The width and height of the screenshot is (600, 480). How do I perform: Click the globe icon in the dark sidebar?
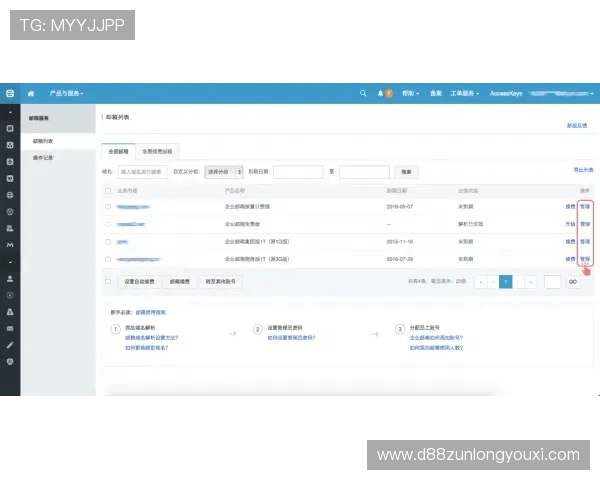click(10, 195)
